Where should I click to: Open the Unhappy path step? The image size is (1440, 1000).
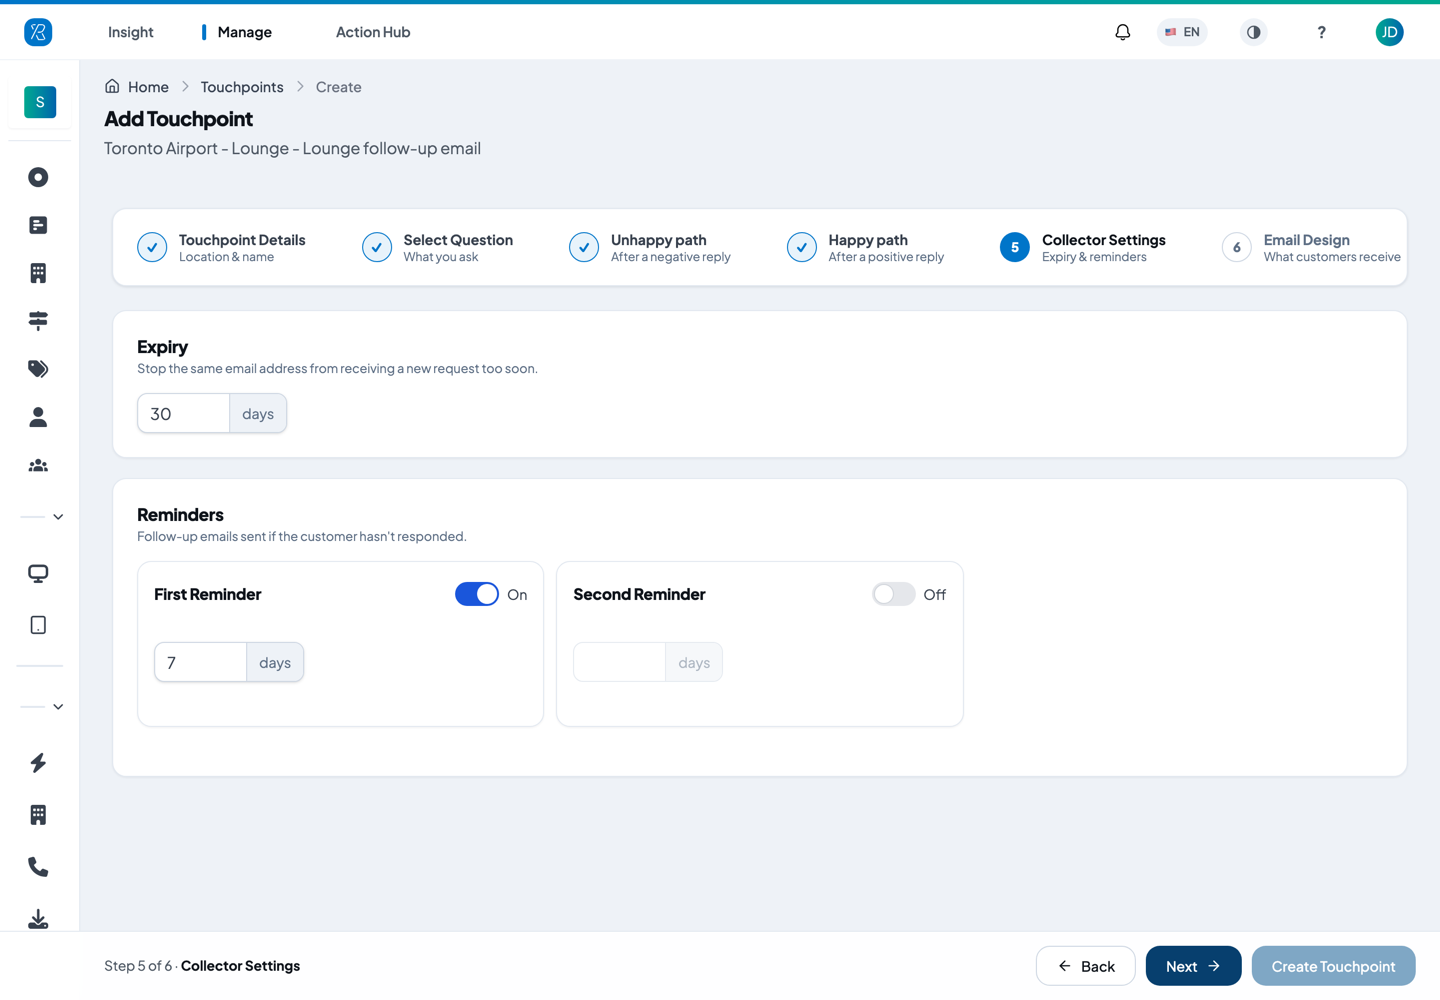650,247
